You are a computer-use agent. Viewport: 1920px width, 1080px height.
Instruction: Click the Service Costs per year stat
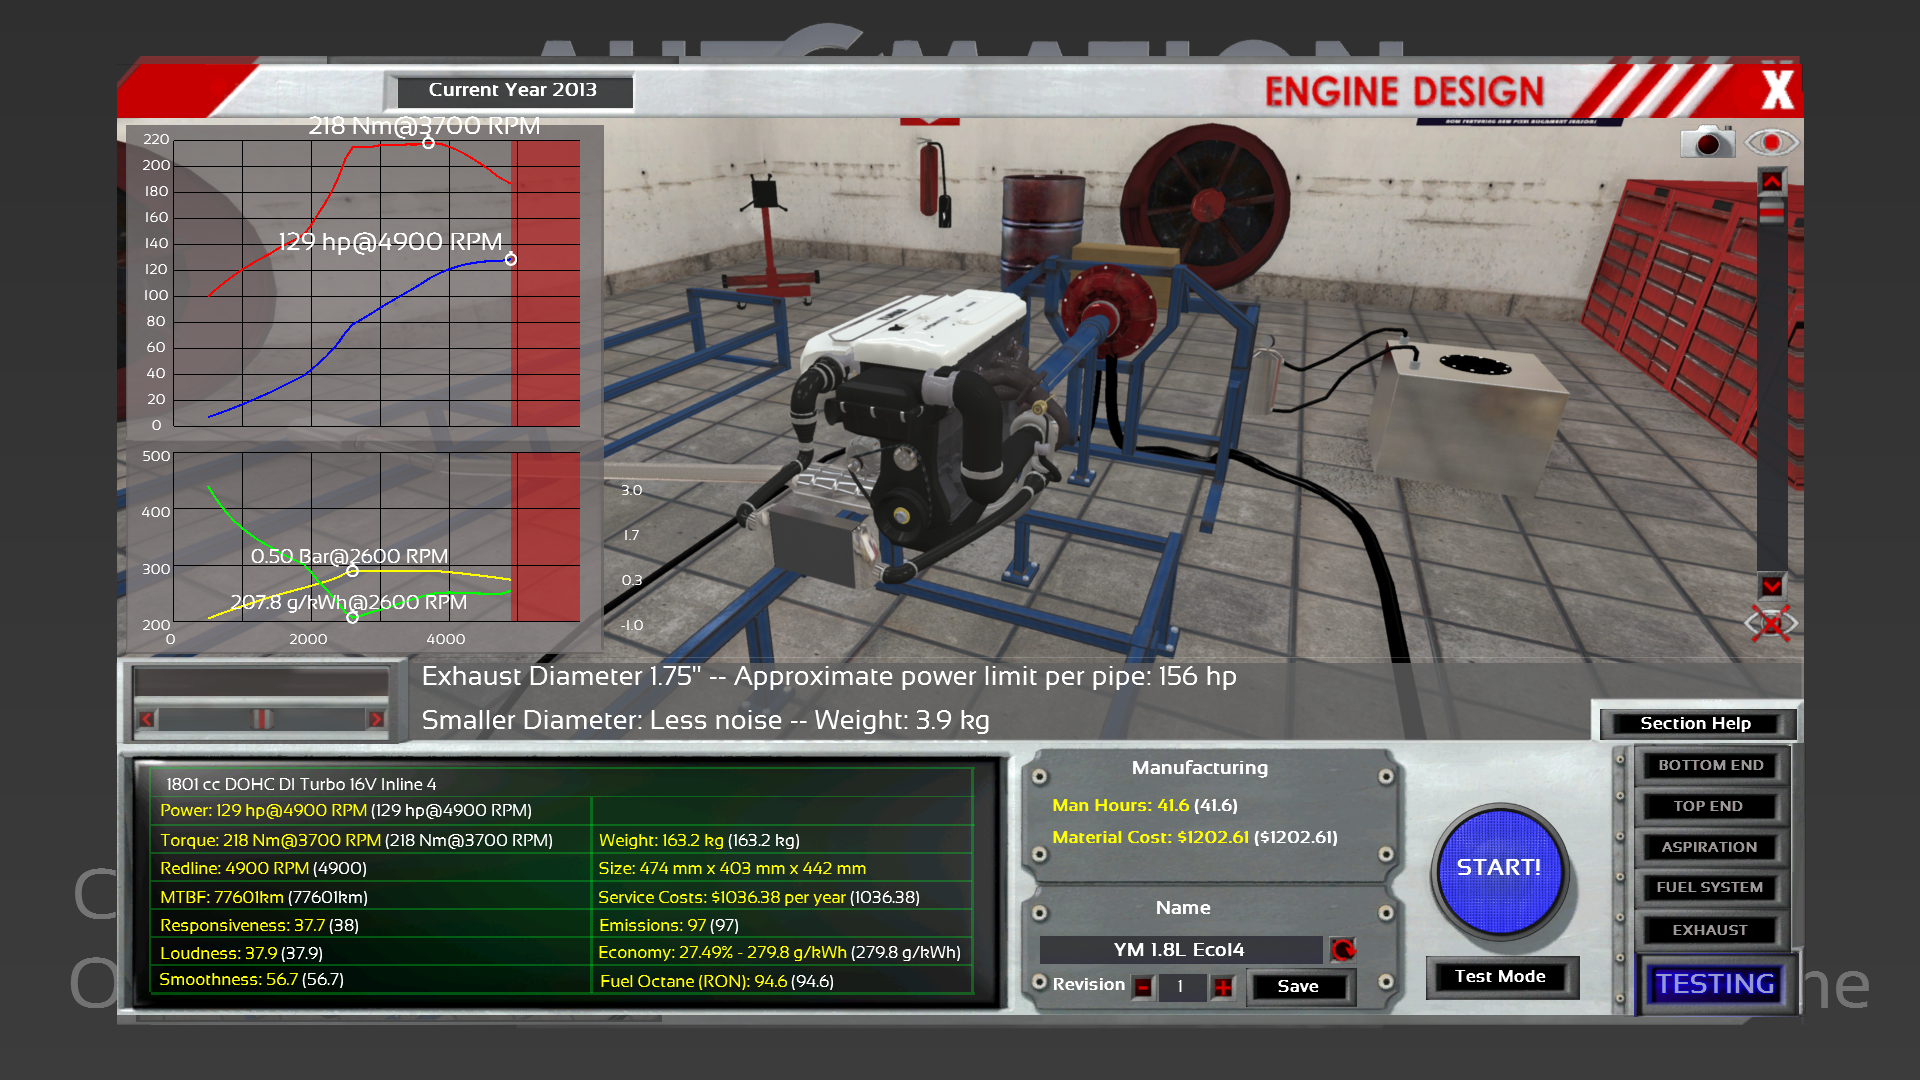(x=759, y=897)
